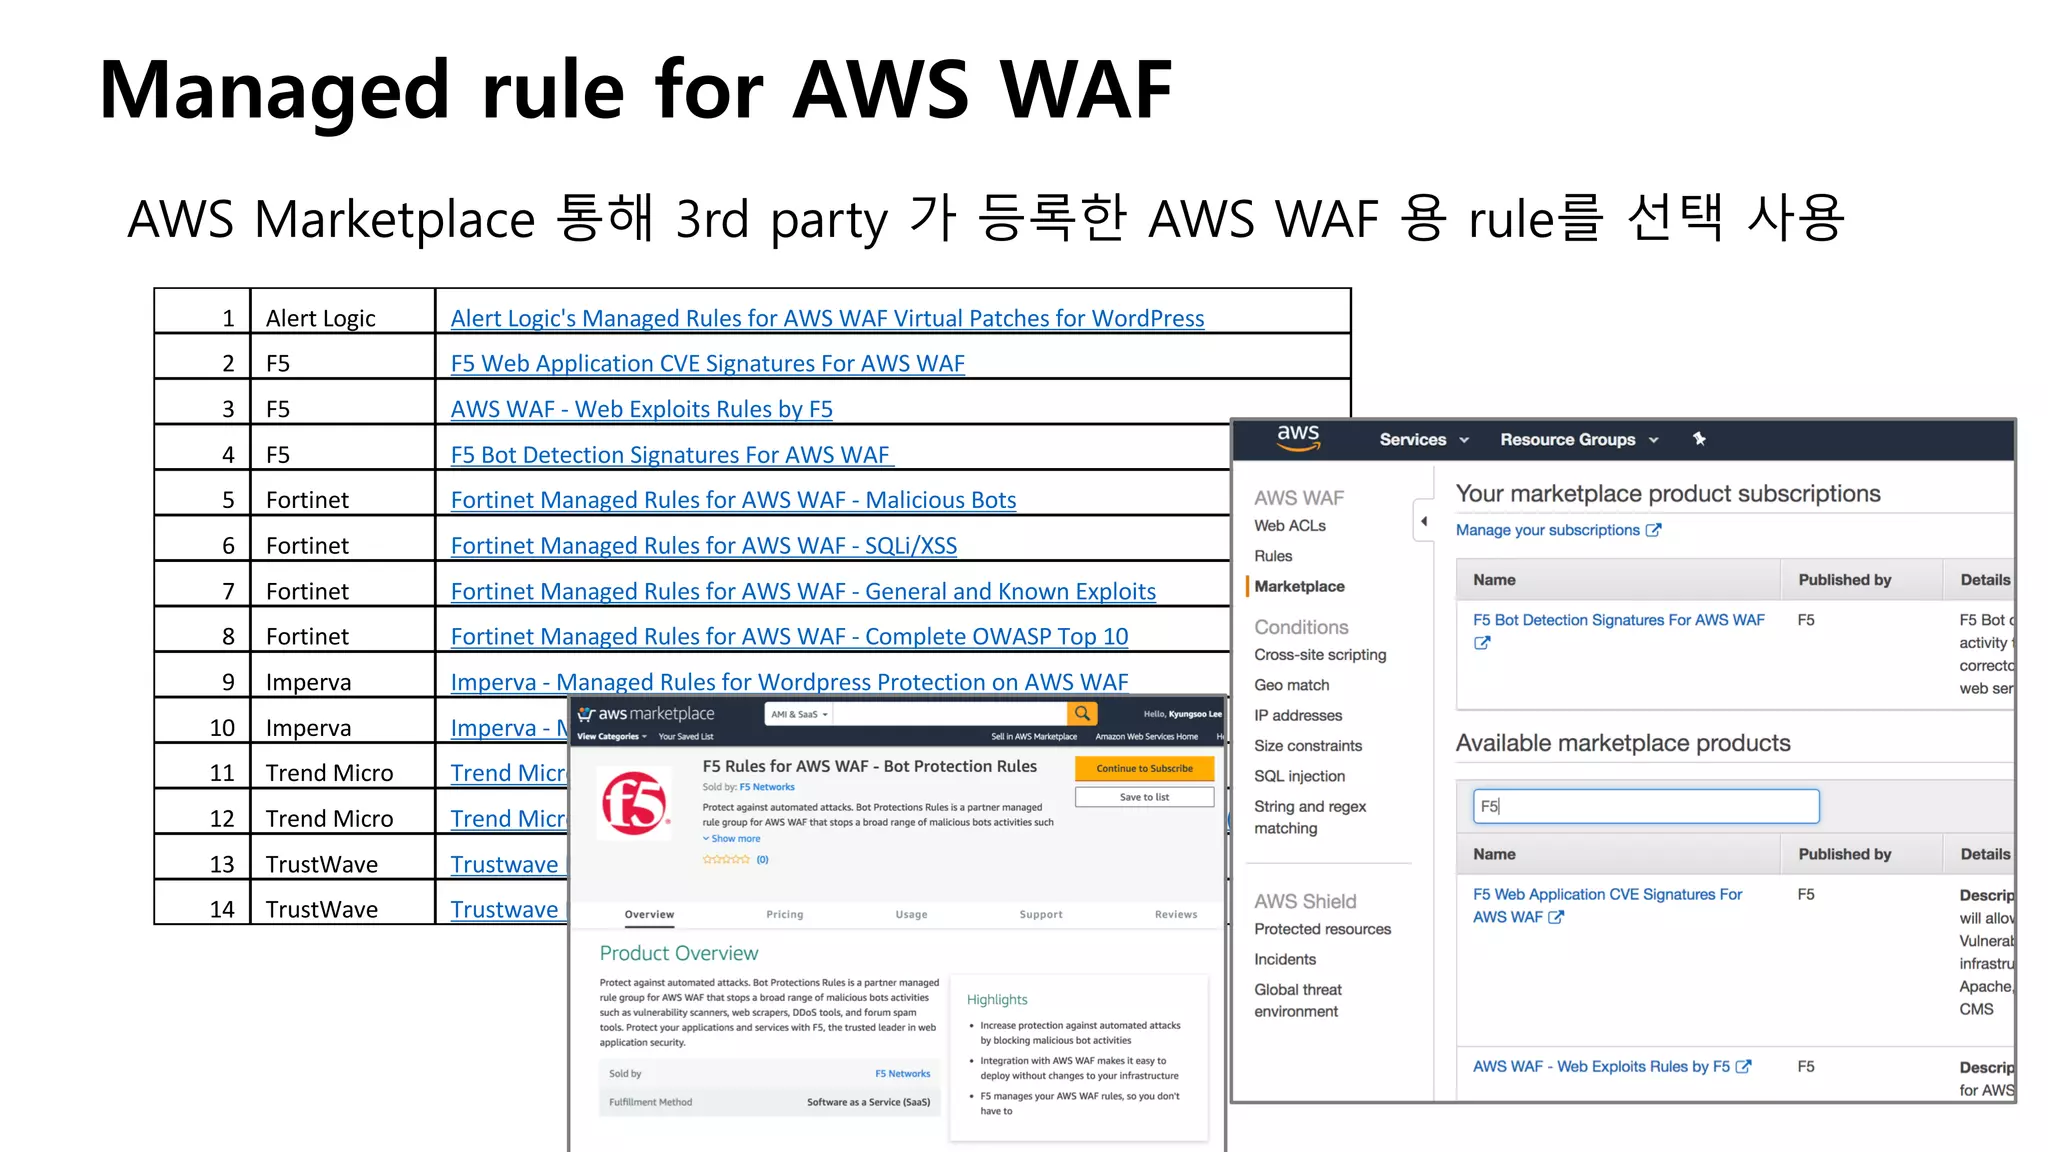This screenshot has height=1152, width=2048.
Task: Click the Continue to Subscribe button
Action: (1144, 769)
